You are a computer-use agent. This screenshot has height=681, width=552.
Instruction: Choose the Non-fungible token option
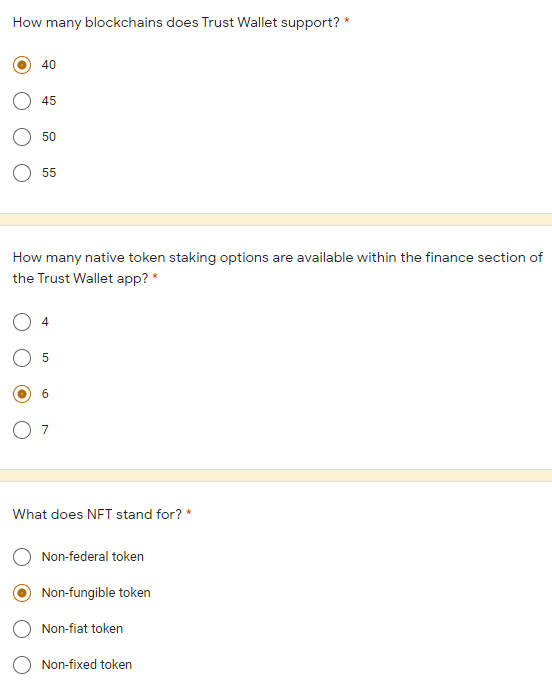pos(22,593)
